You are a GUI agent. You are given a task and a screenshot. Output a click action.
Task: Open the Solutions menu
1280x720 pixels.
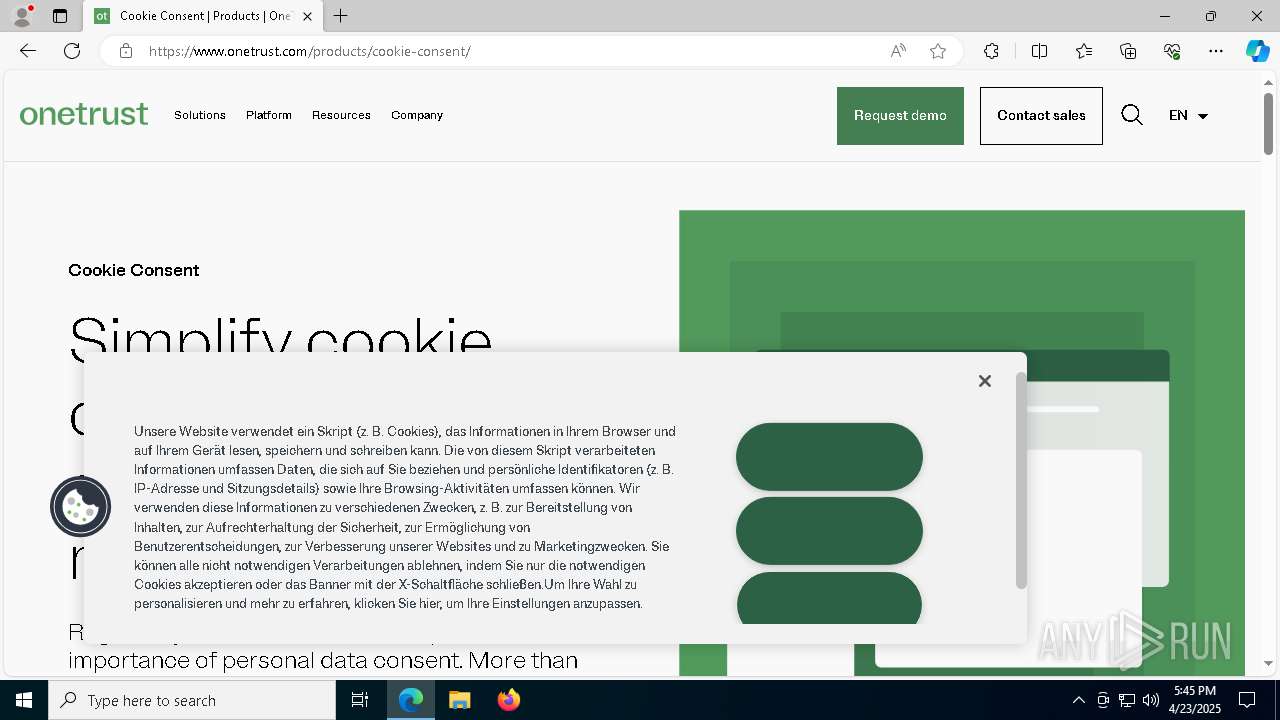tap(200, 115)
